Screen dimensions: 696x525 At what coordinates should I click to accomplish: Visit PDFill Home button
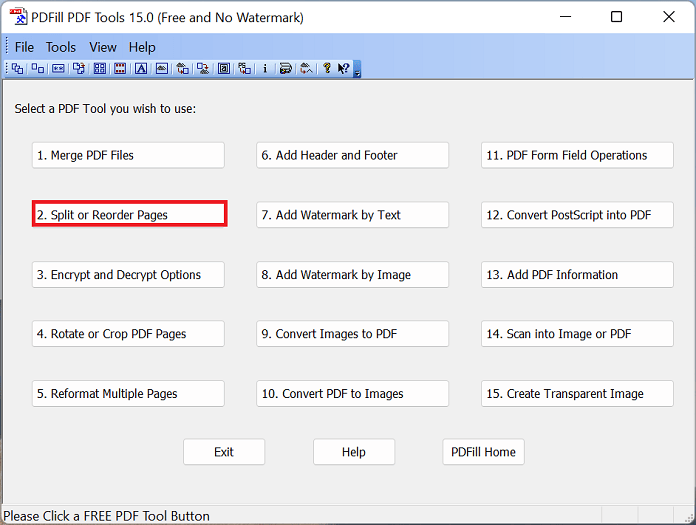[483, 452]
